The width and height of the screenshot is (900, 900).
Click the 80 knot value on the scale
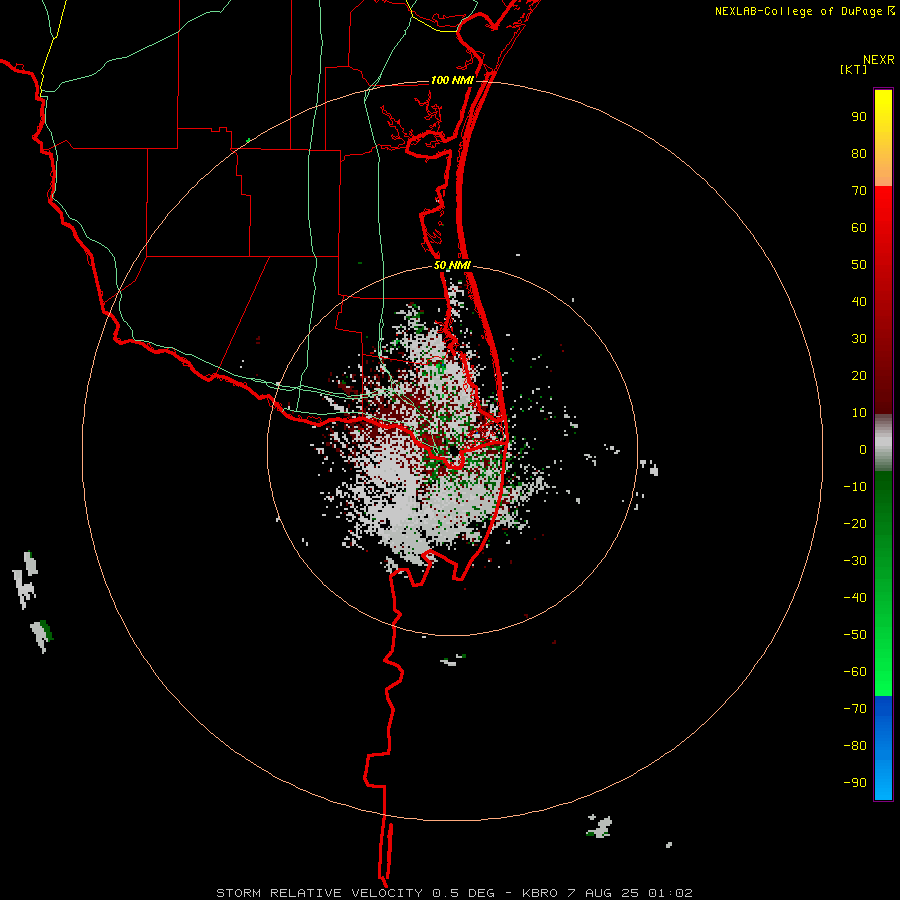(859, 153)
